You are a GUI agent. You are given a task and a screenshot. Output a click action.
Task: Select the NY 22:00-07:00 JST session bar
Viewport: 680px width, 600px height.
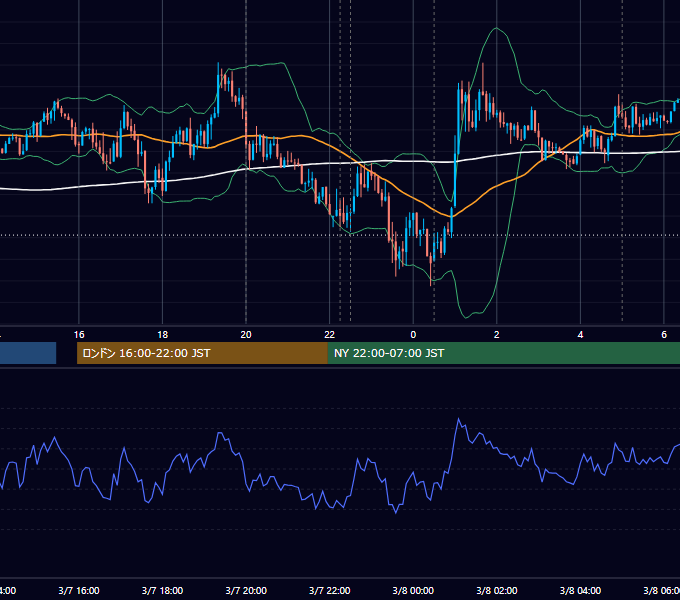(503, 353)
